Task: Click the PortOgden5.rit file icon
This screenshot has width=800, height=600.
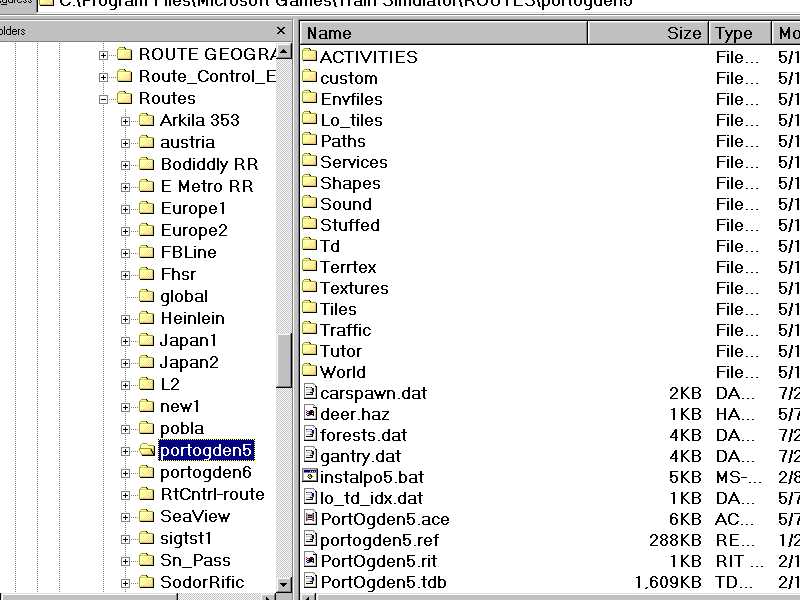Action: click(x=310, y=560)
